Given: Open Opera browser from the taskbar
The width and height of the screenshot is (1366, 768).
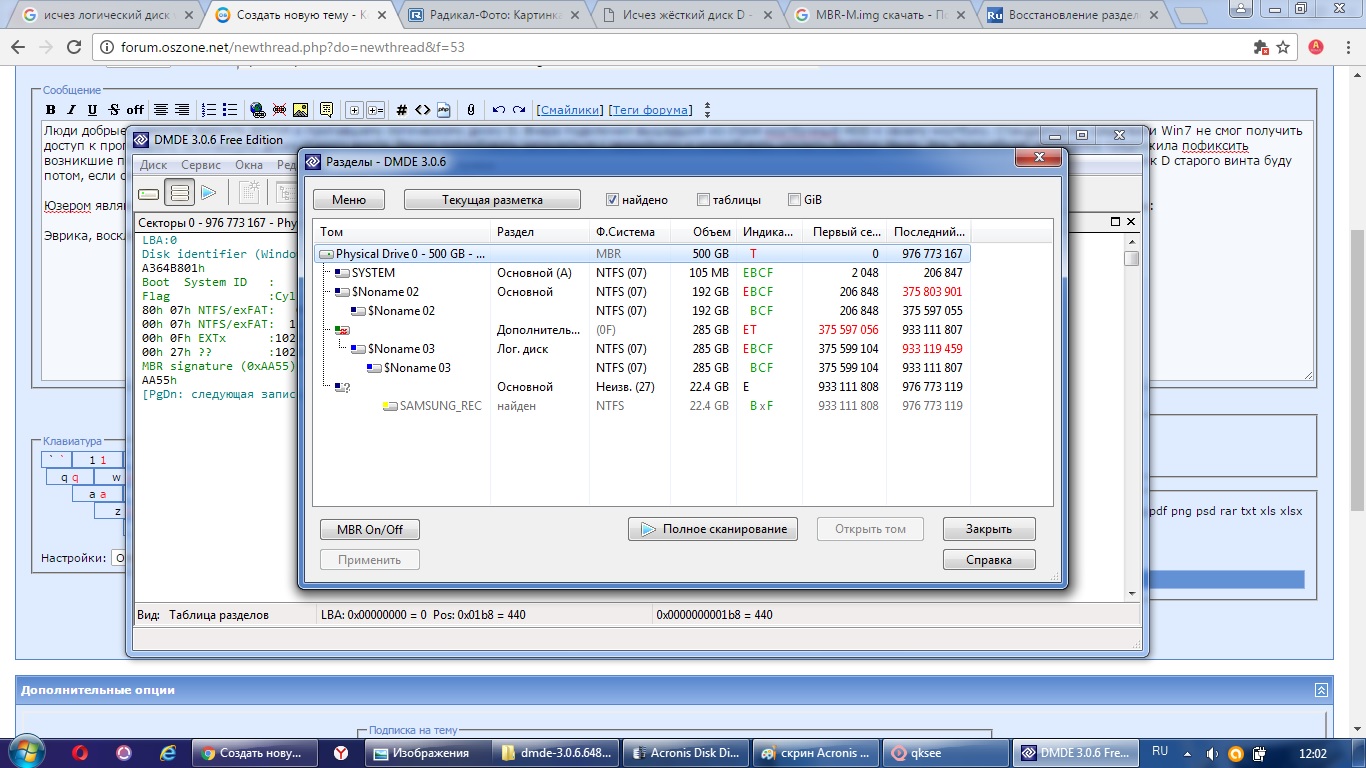Looking at the screenshot, I should (x=80, y=753).
